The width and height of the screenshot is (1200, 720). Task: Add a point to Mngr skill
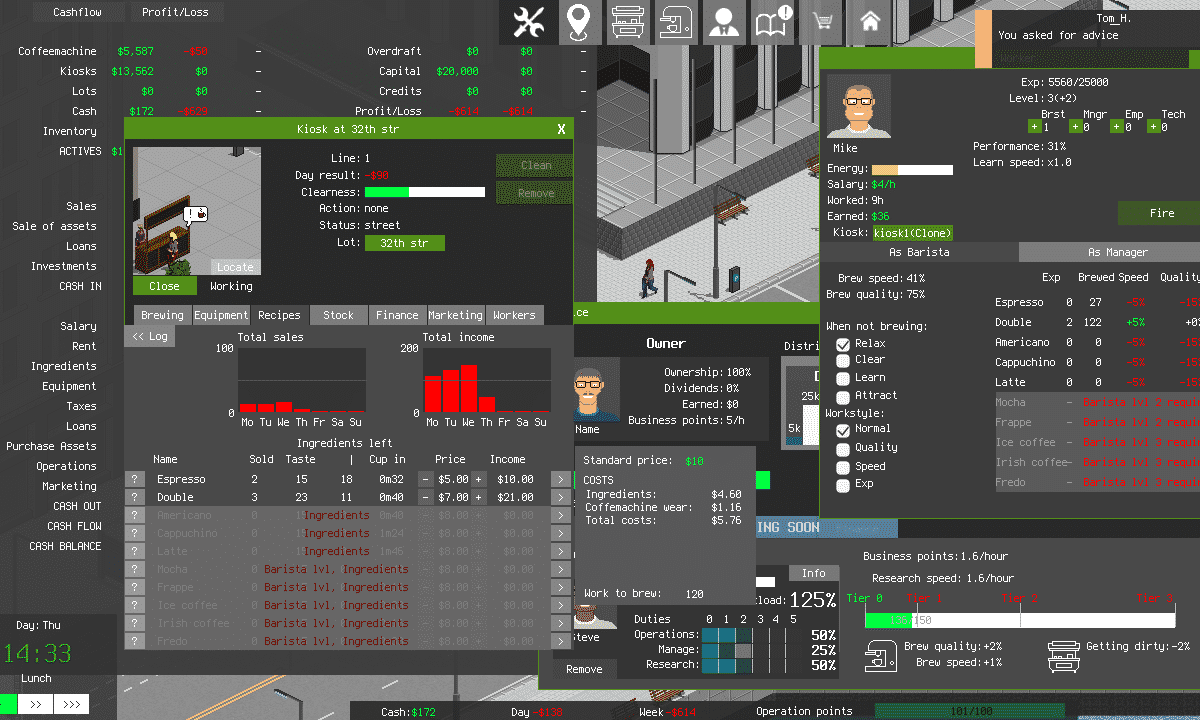tap(1076, 127)
